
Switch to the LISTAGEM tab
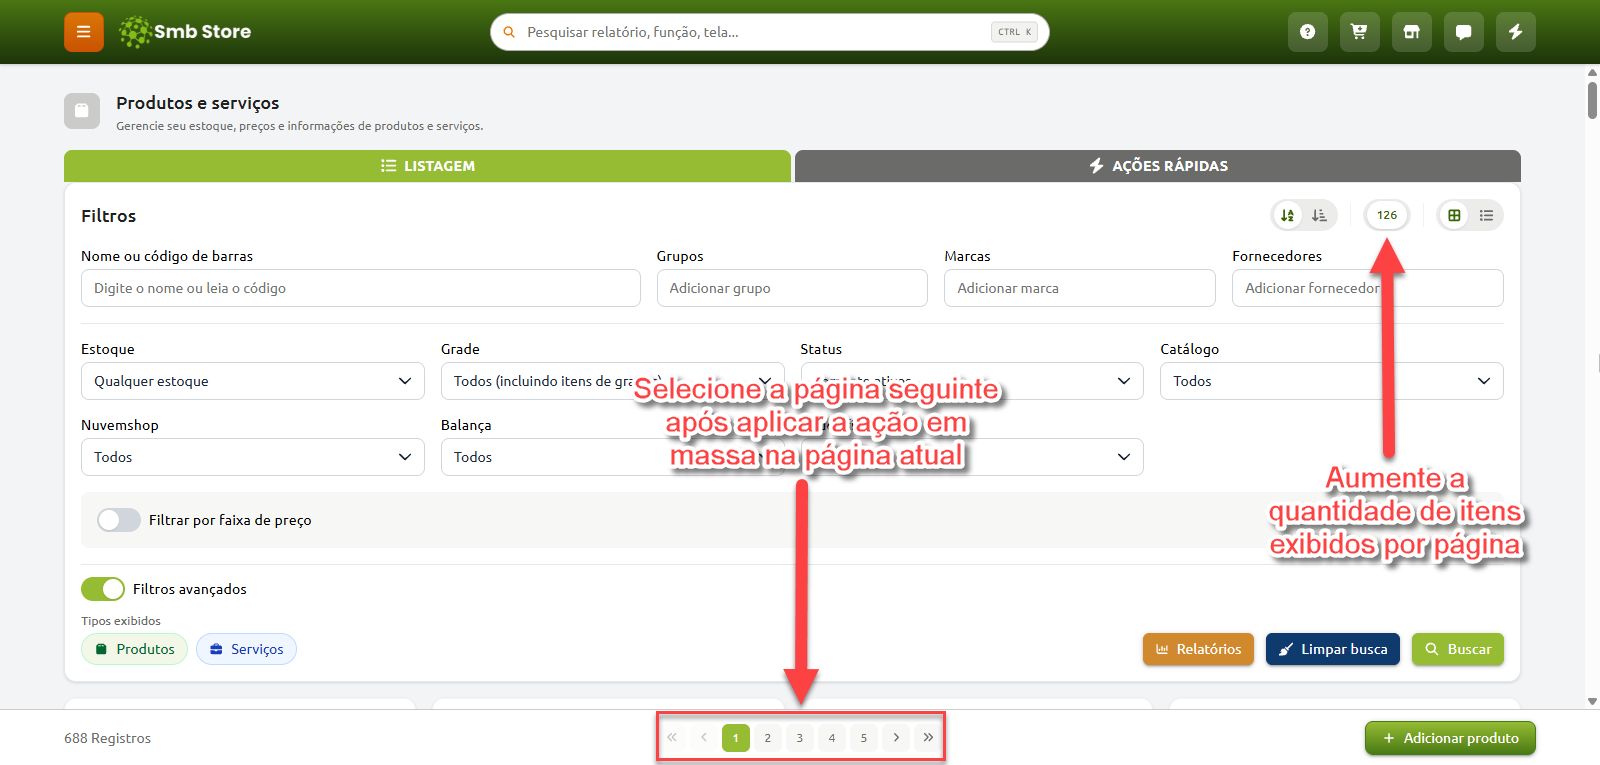(427, 166)
